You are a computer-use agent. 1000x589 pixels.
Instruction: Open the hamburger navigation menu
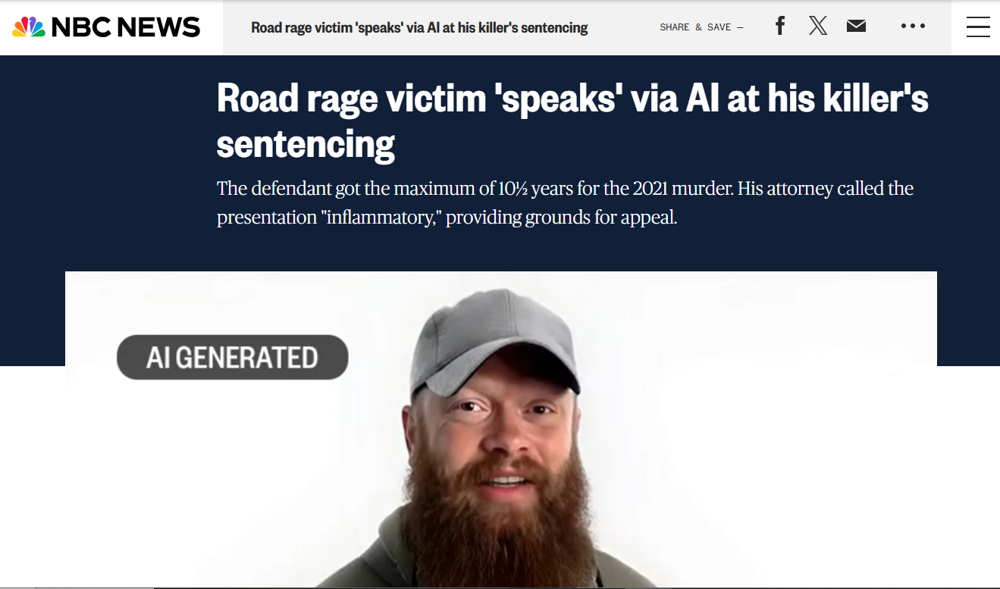coord(978,27)
